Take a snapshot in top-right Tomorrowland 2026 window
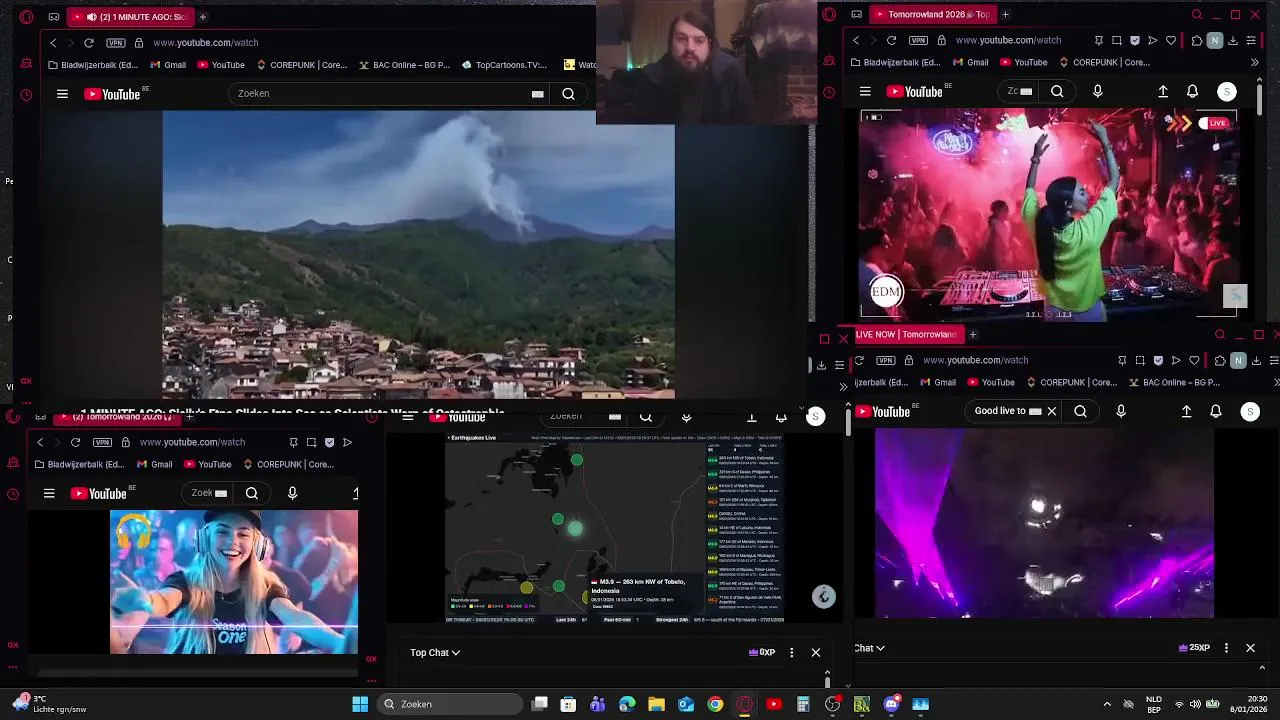The height and width of the screenshot is (720, 1280). click(1117, 41)
